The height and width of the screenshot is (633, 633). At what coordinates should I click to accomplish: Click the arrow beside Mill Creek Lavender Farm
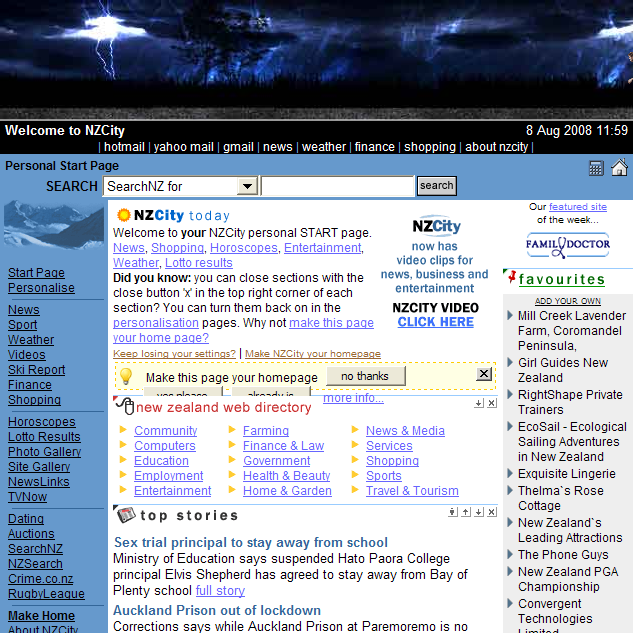(510, 315)
